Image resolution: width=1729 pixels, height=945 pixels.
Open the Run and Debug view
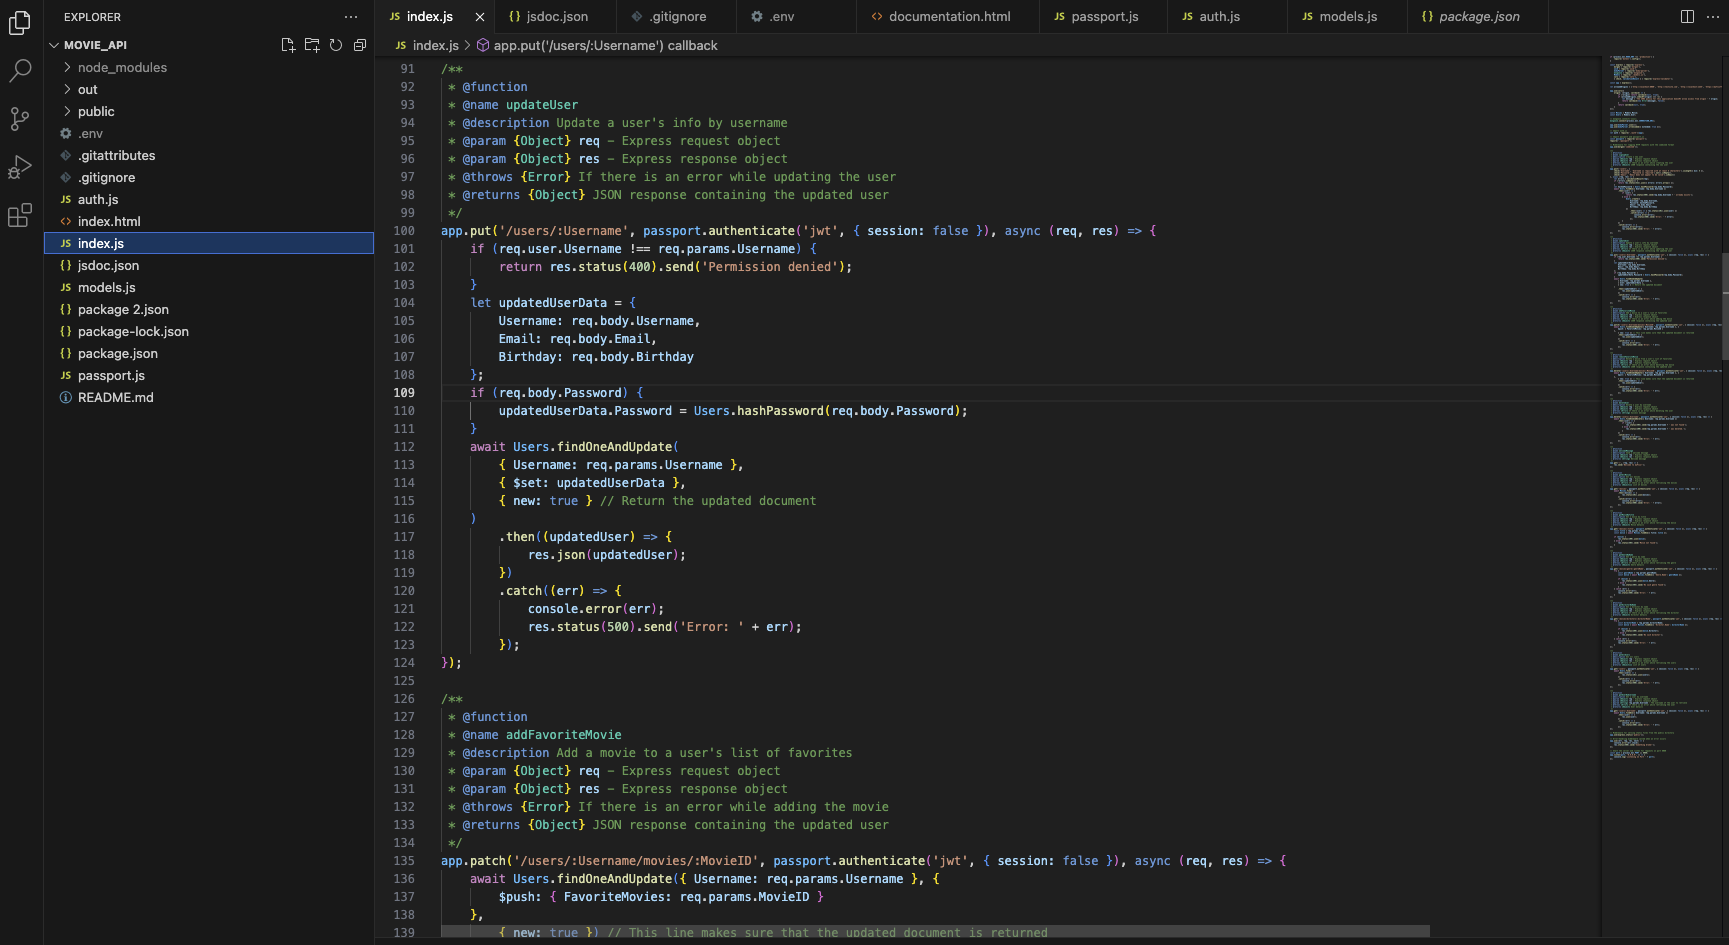pos(20,167)
